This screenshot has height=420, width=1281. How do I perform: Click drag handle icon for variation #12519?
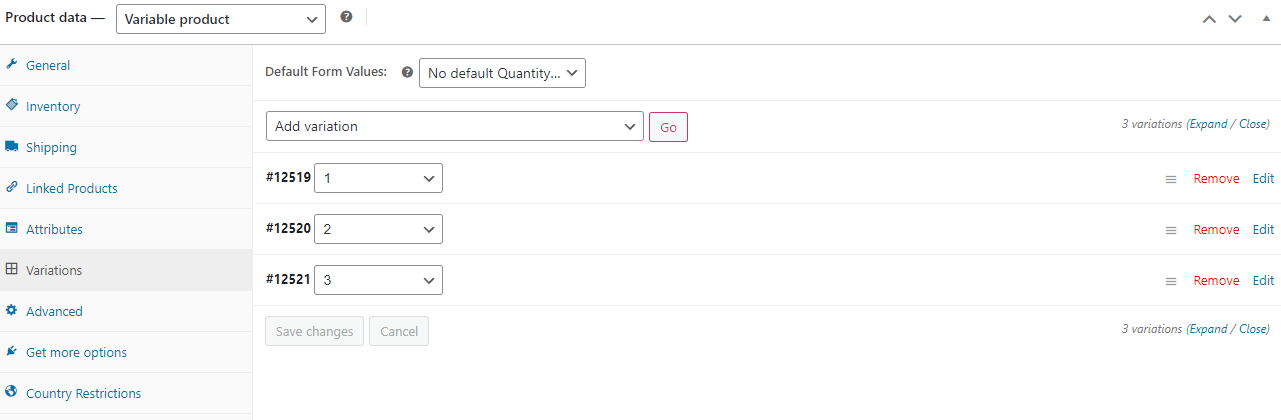[x=1171, y=179]
